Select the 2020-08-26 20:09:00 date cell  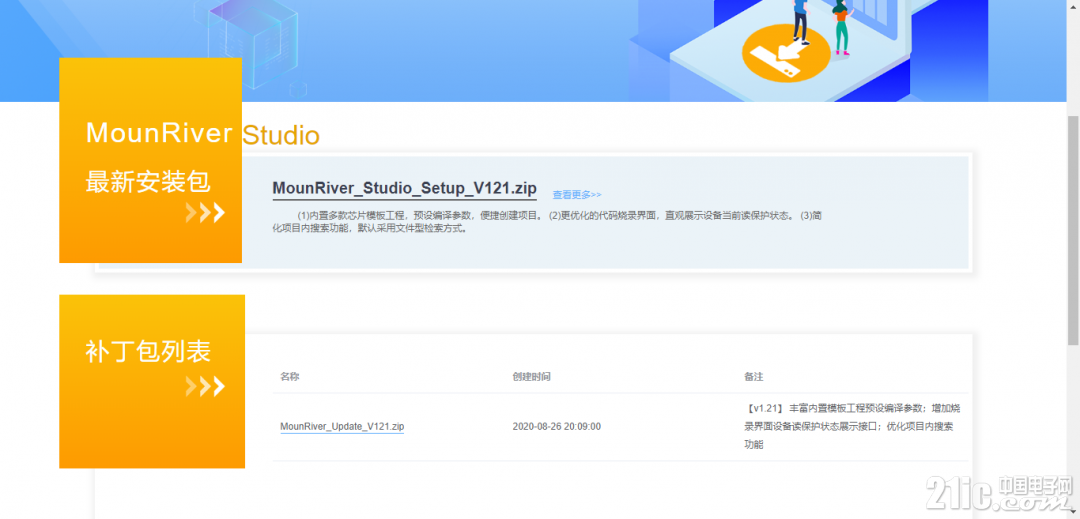click(557, 427)
